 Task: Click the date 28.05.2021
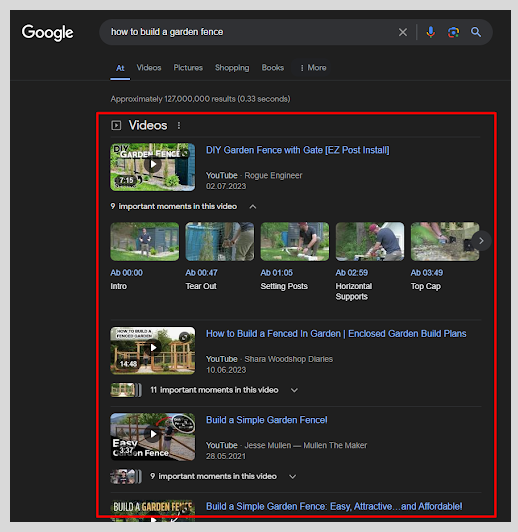(x=226, y=456)
